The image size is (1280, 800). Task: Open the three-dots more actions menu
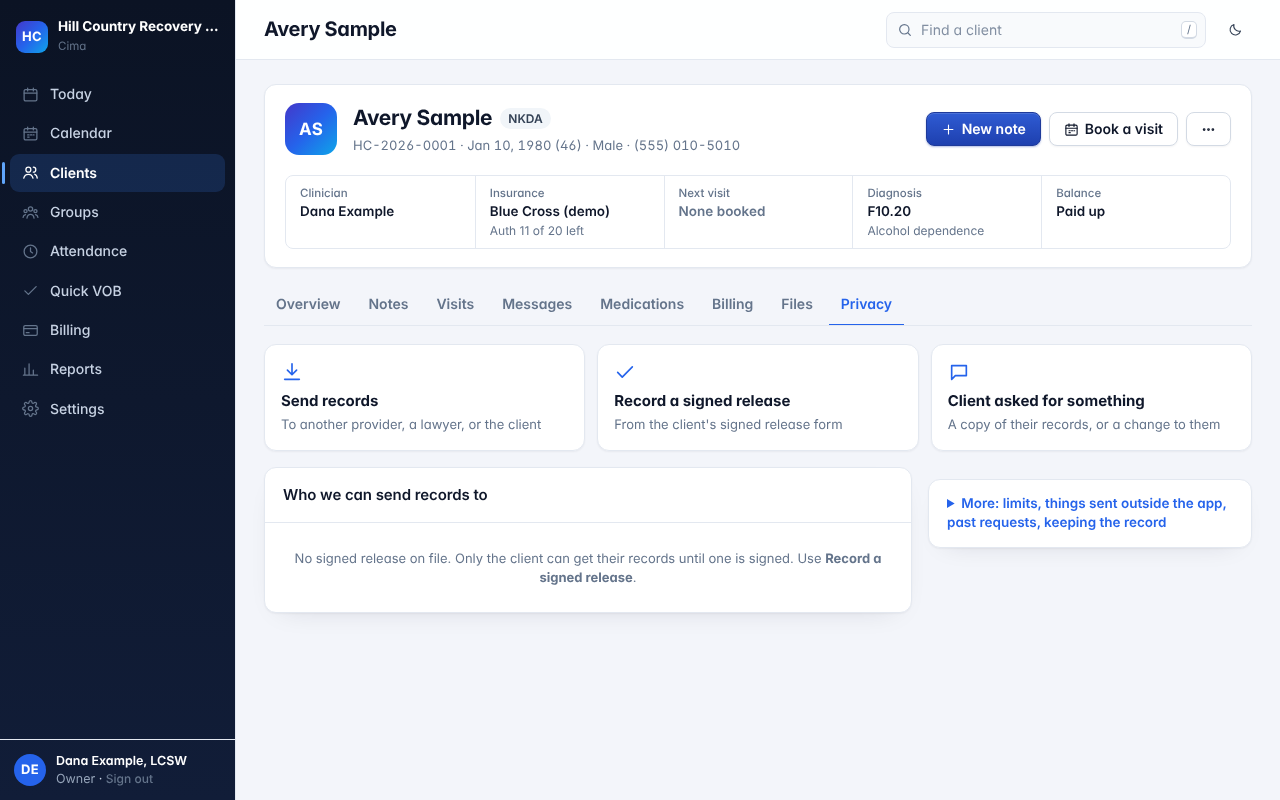1208,129
